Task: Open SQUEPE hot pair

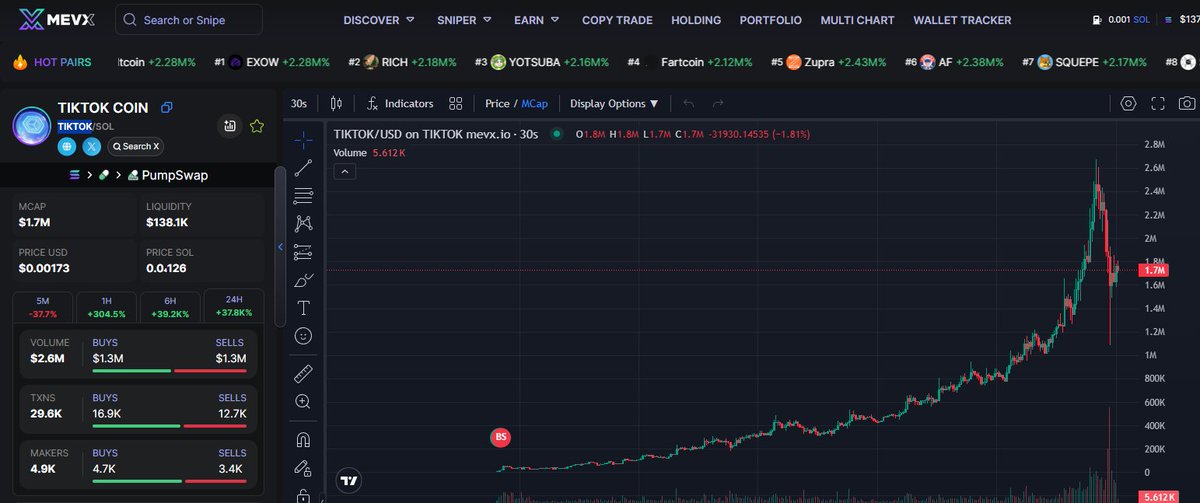Action: (x=1084, y=62)
